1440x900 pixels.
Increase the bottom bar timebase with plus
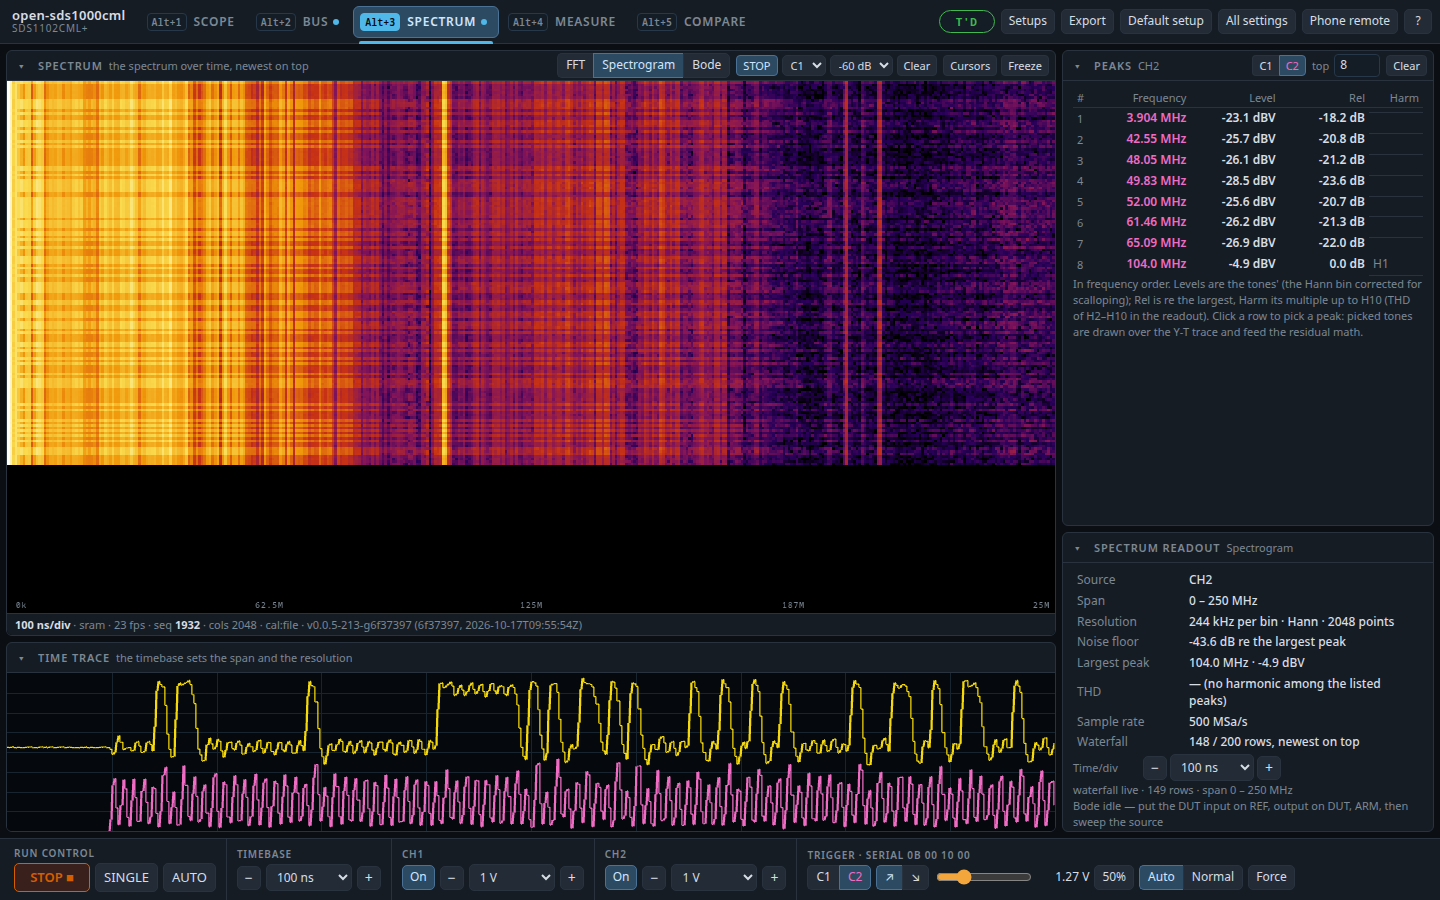[x=369, y=878]
